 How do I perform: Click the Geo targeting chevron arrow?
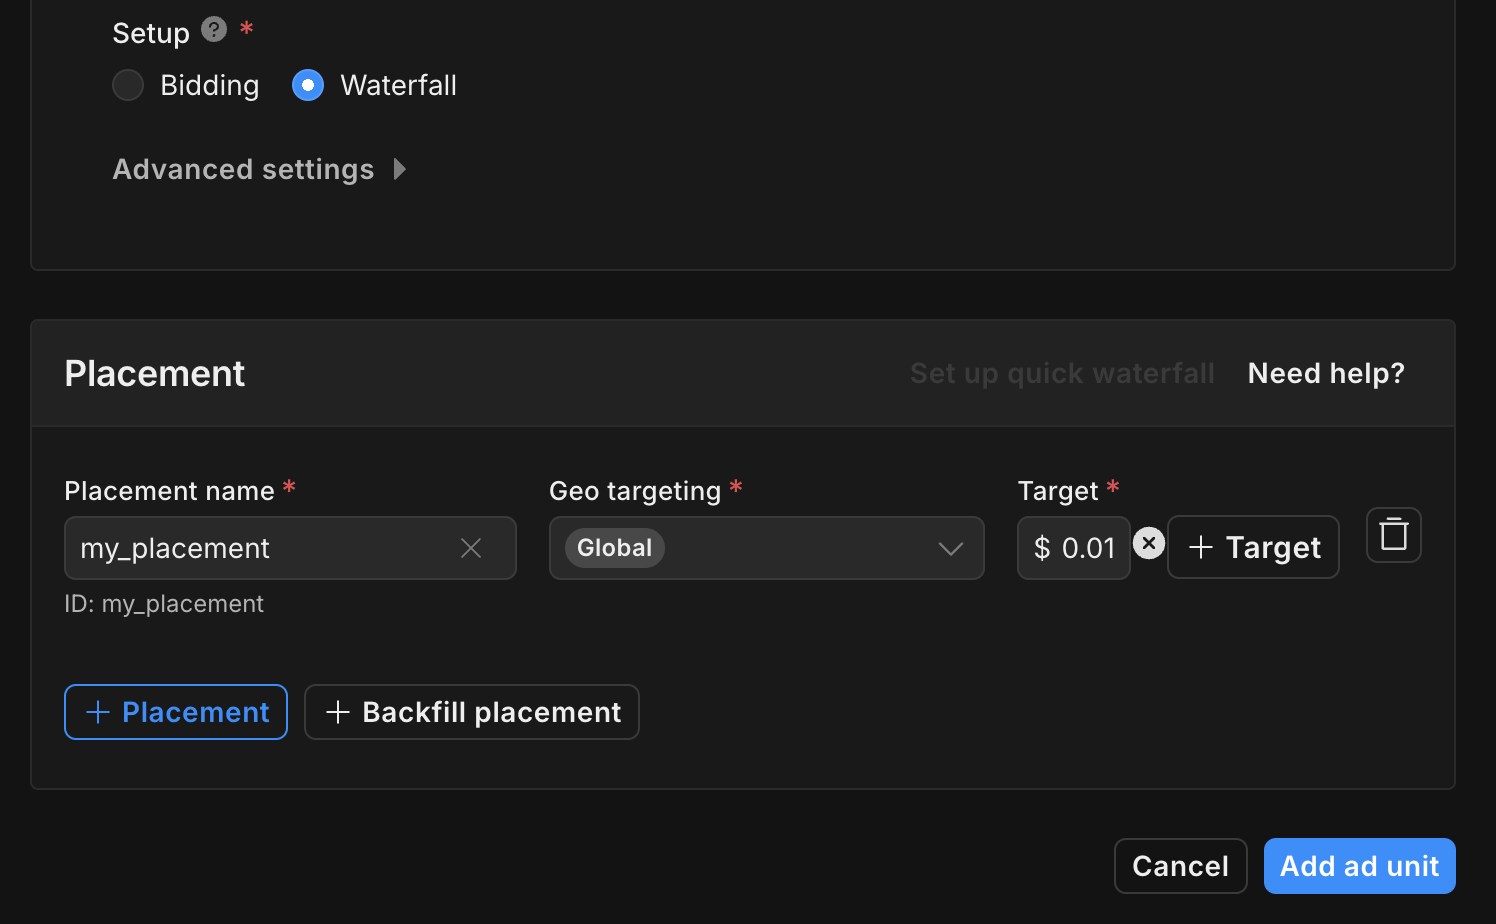951,548
